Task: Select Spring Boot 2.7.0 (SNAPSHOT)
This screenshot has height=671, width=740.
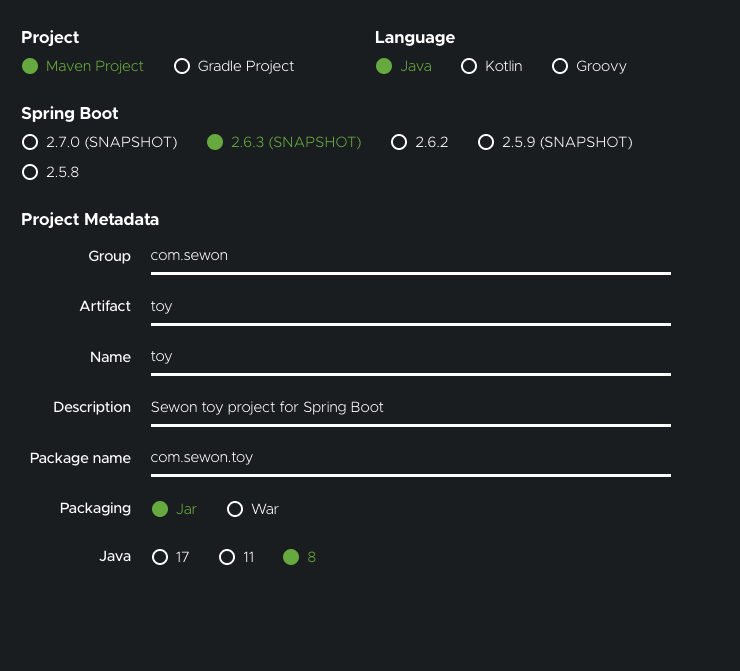Action: (30, 142)
